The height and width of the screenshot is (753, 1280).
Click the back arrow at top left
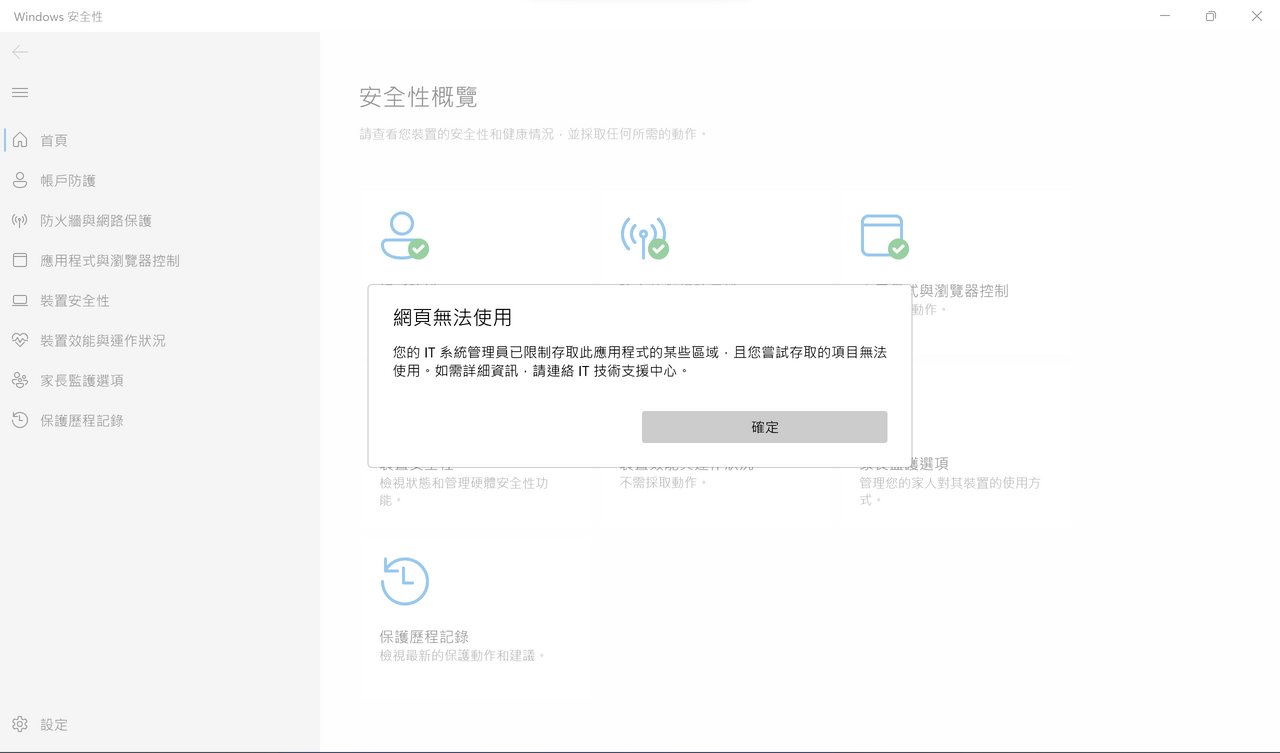coord(19,52)
